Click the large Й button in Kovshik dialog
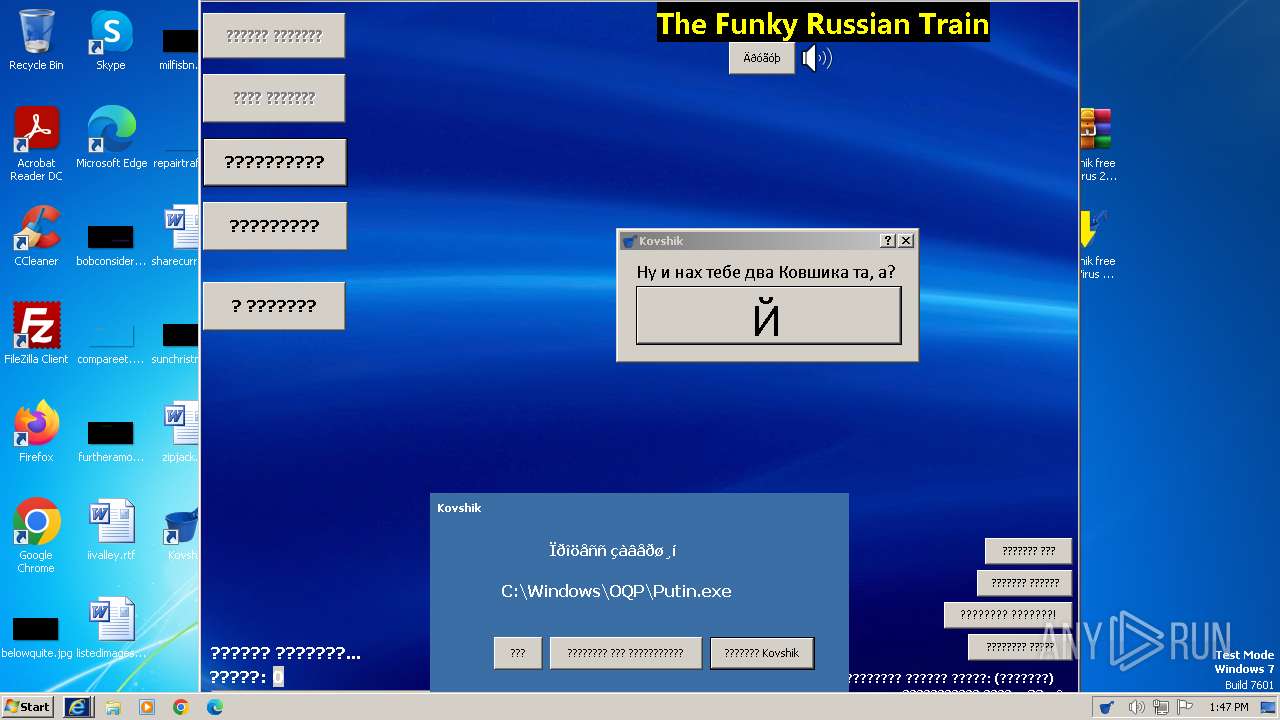The width and height of the screenshot is (1280, 720). 768,315
